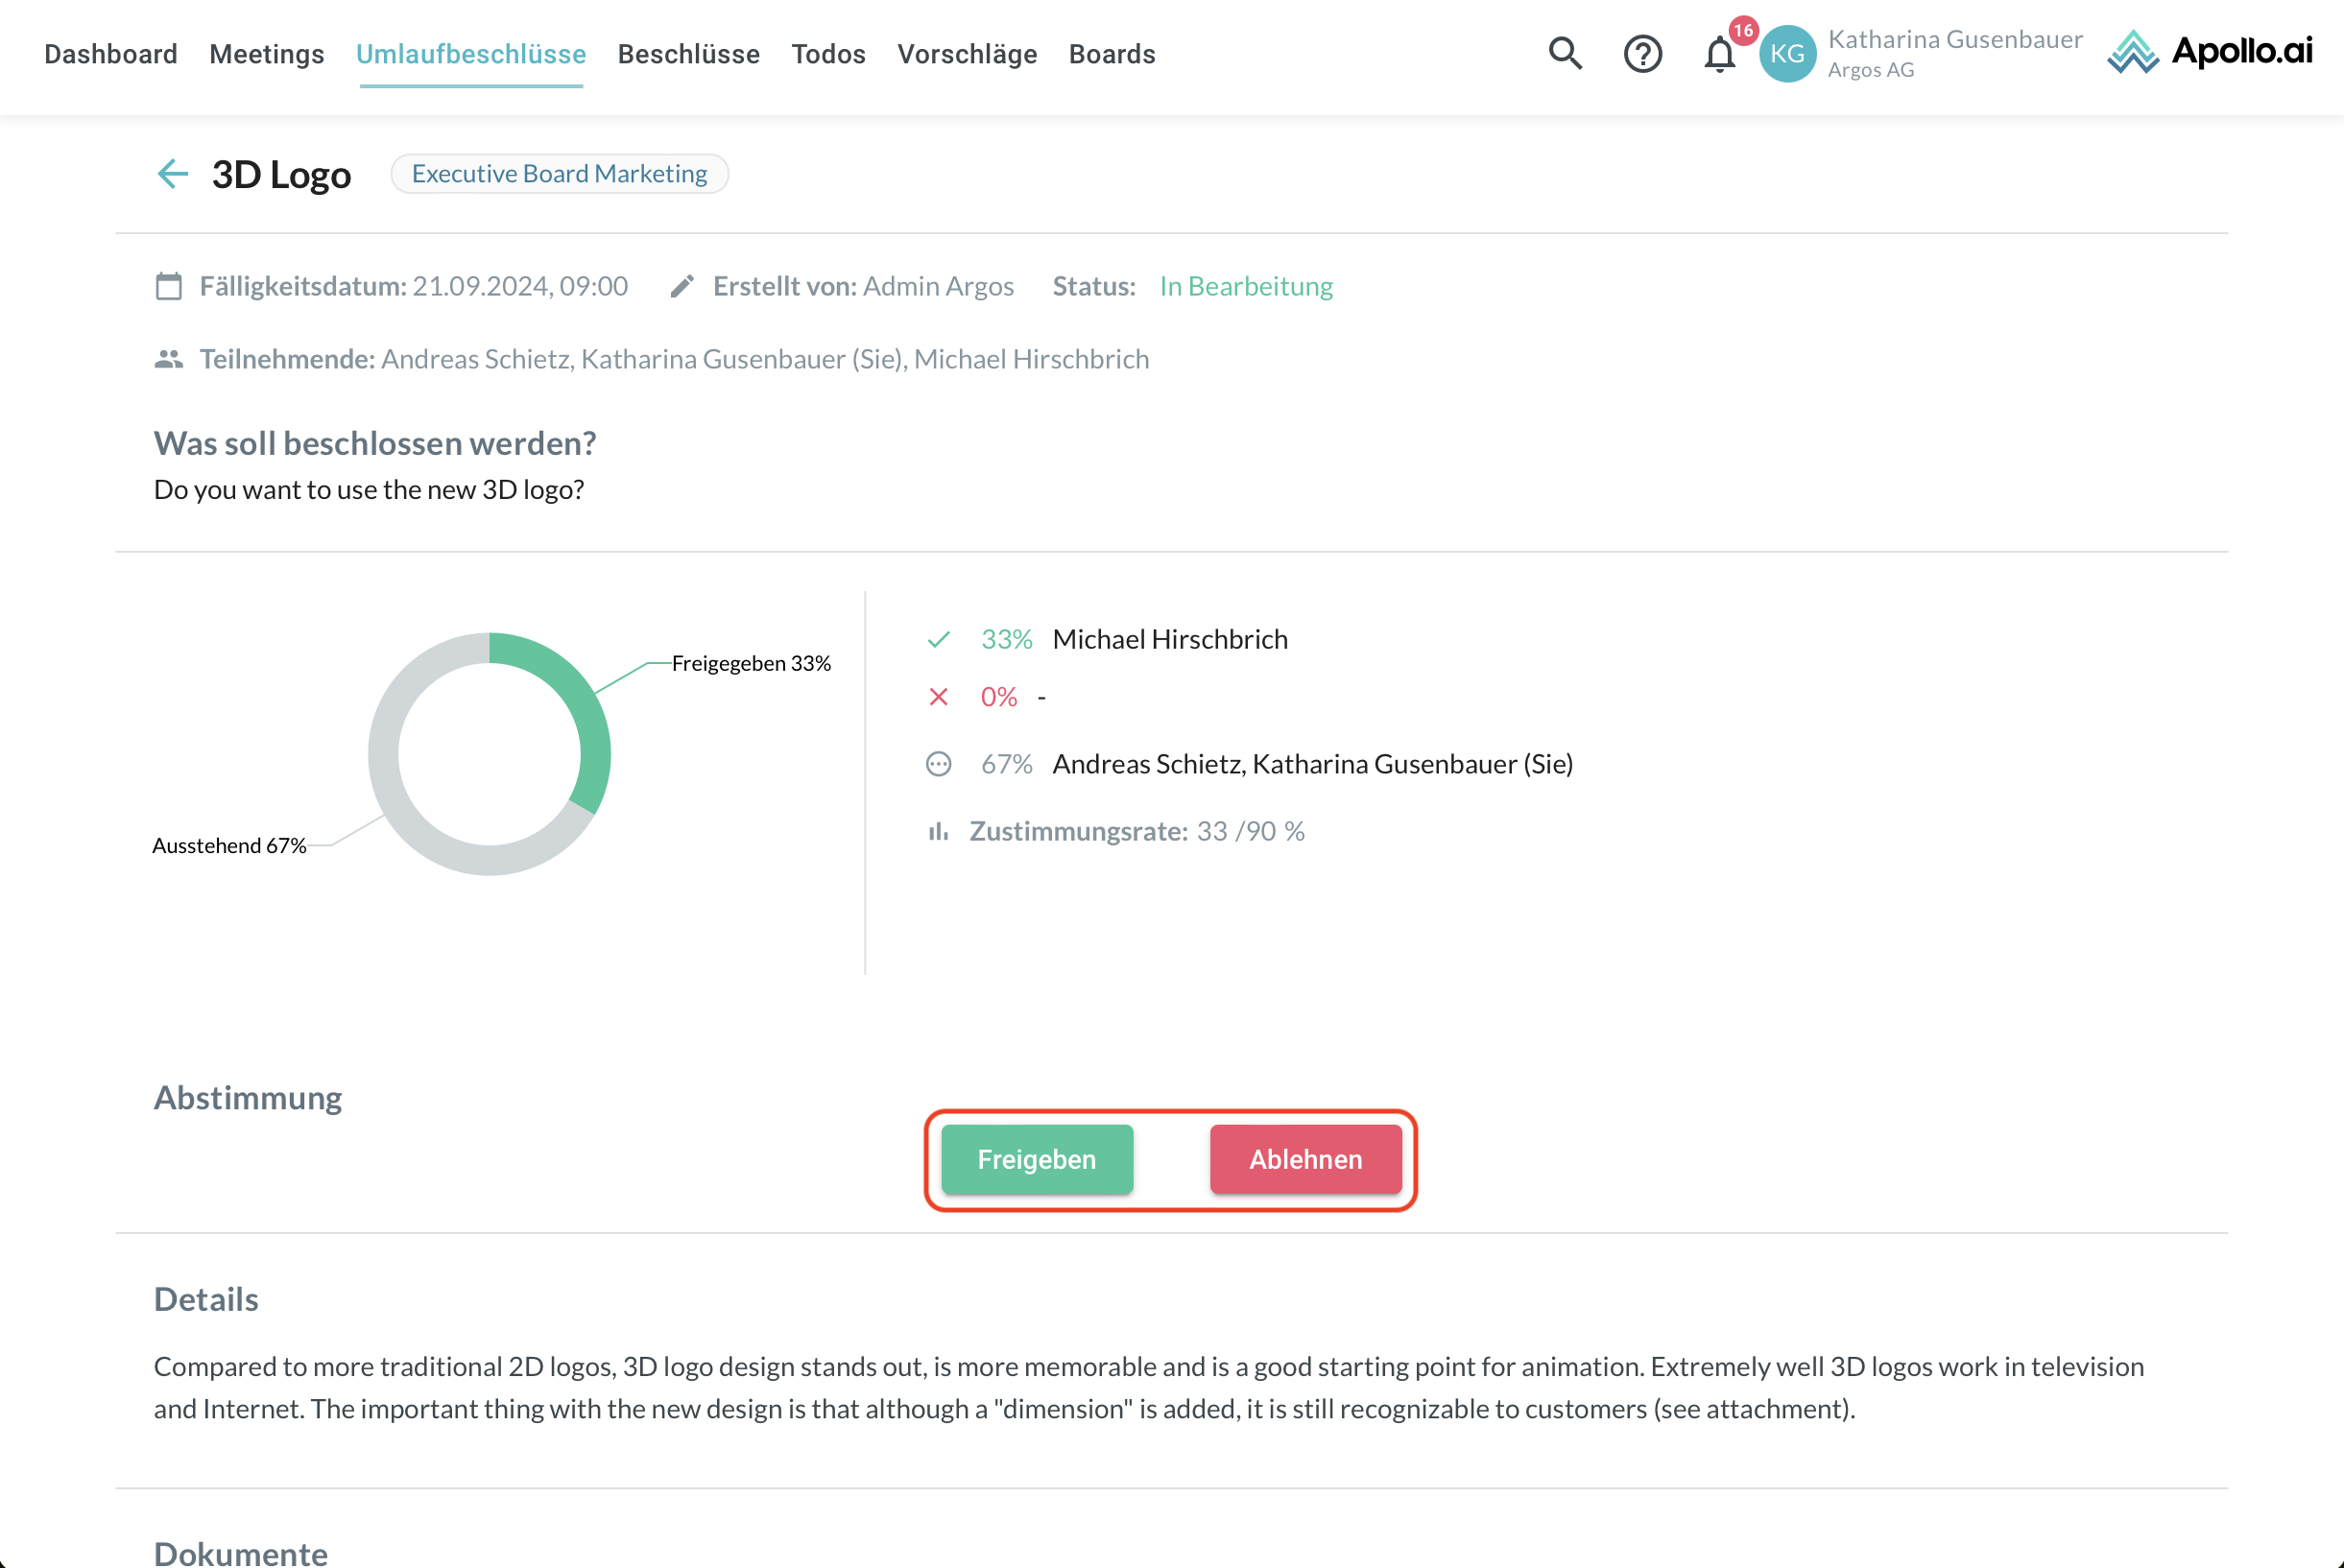
Task: Click the pencil icon beside Erstellt von
Action: (x=682, y=287)
